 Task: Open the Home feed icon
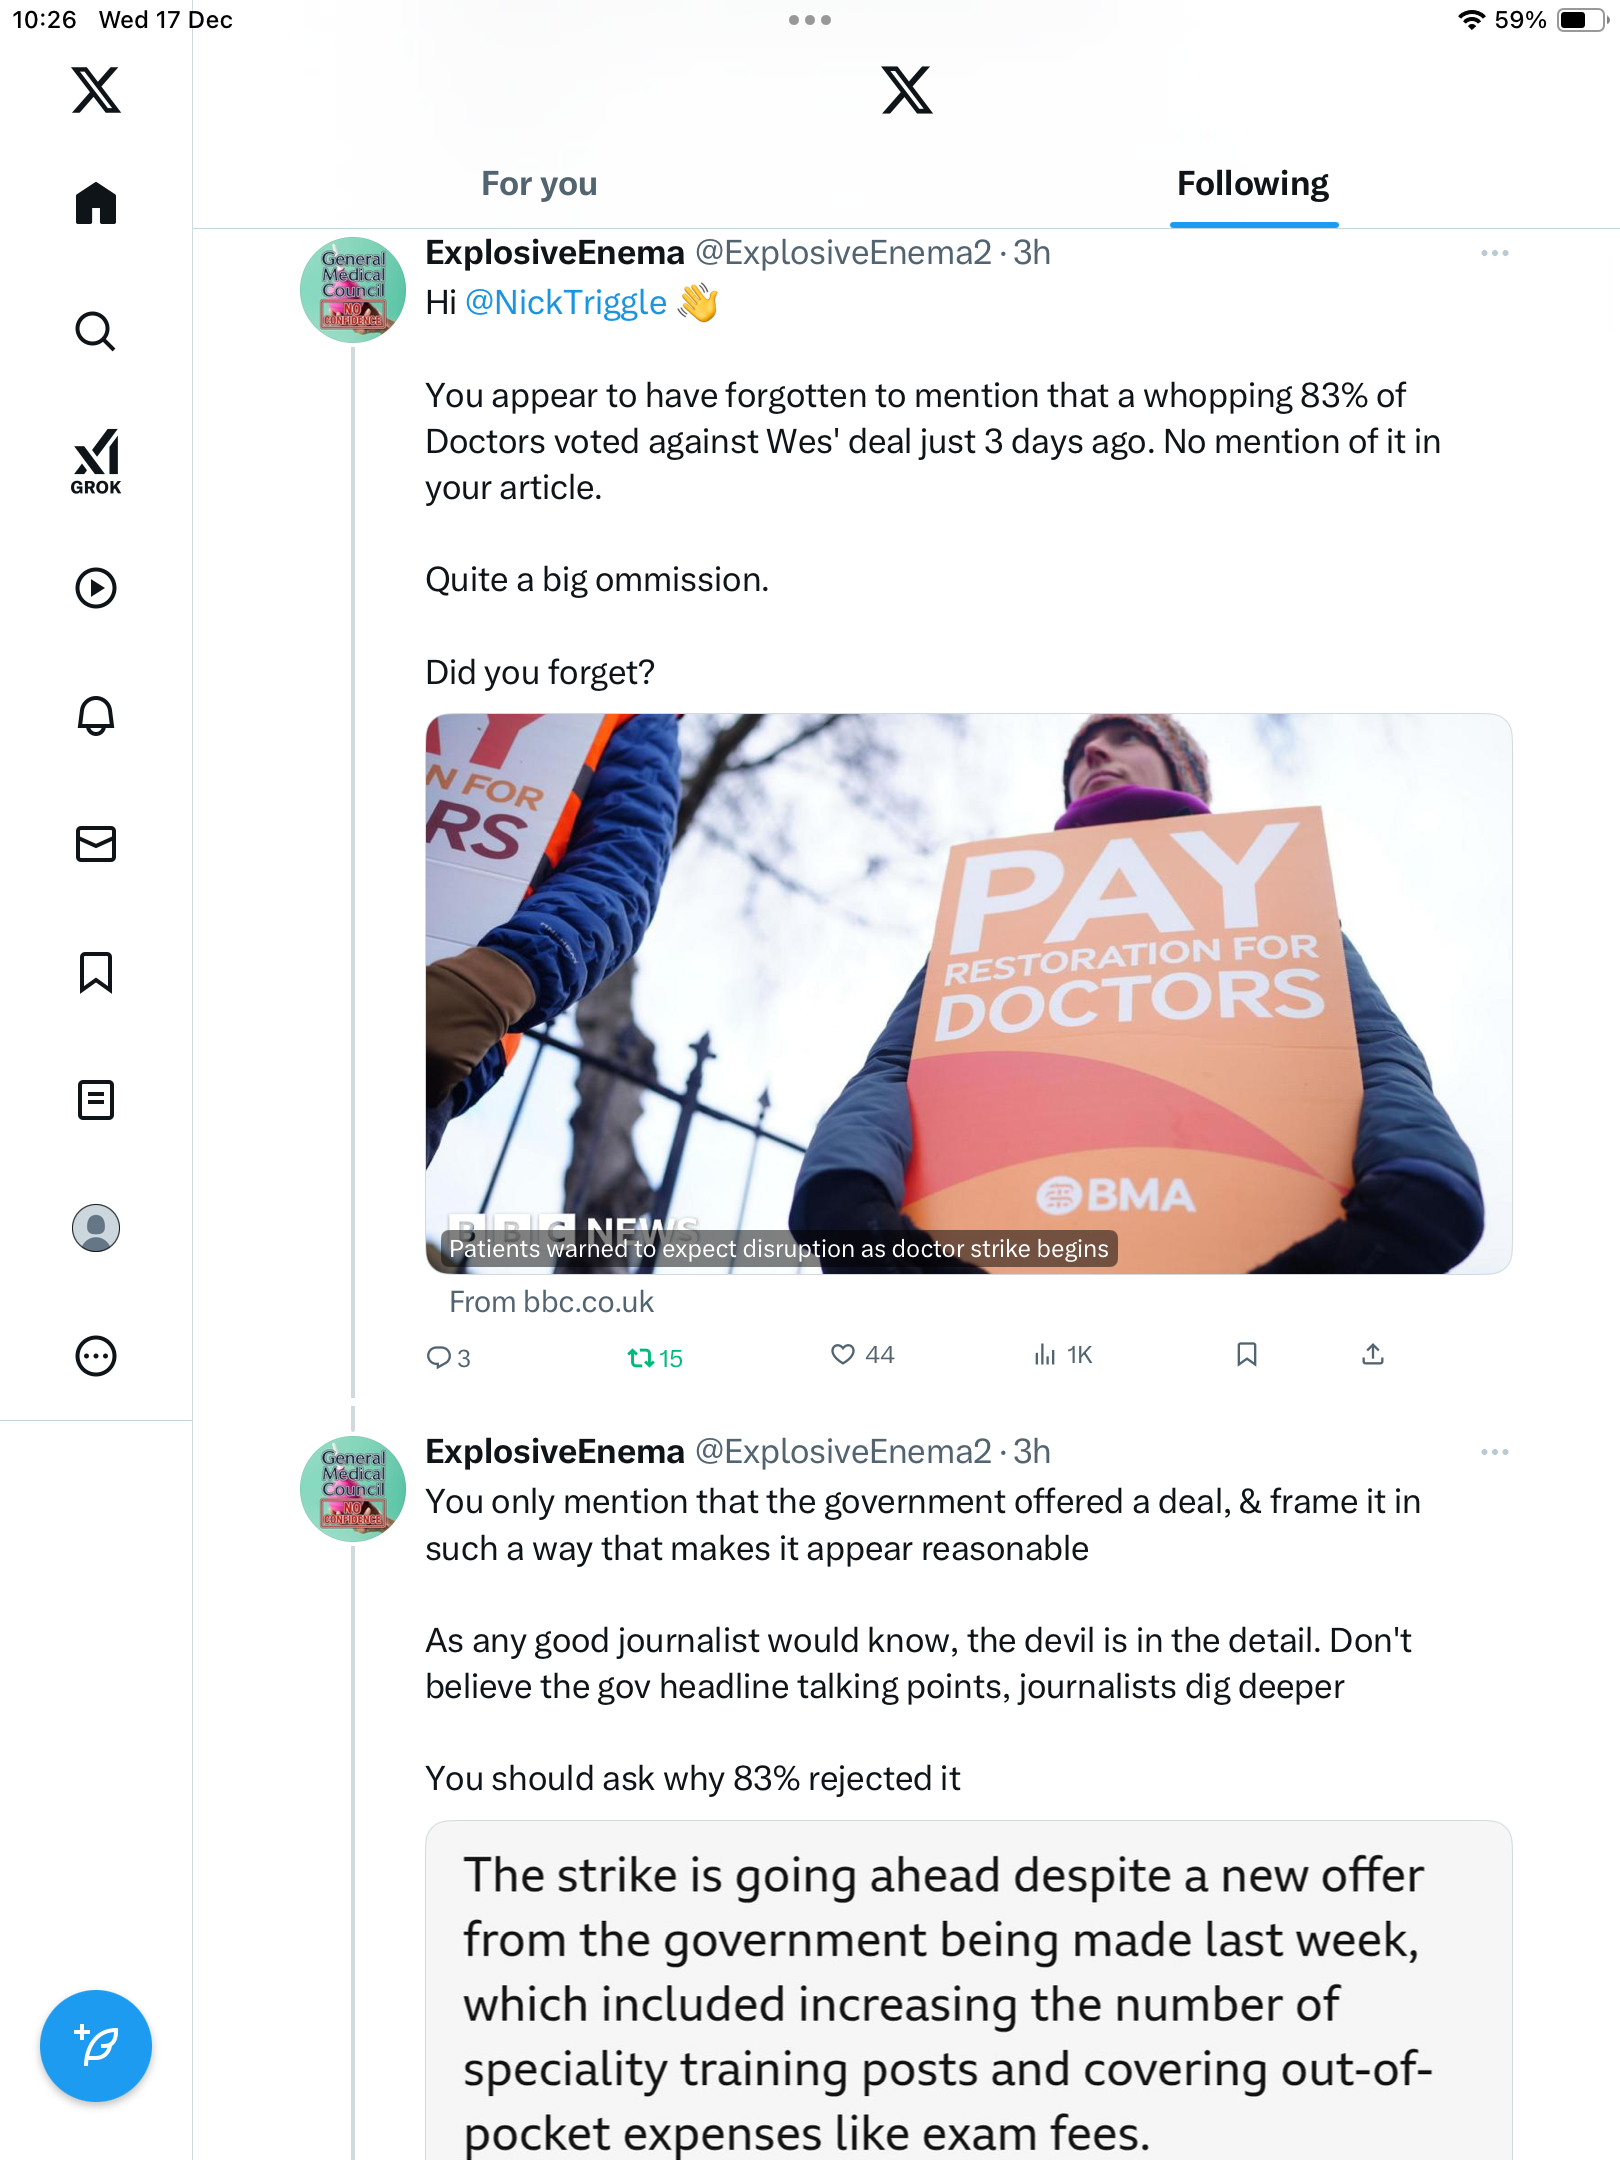96,203
